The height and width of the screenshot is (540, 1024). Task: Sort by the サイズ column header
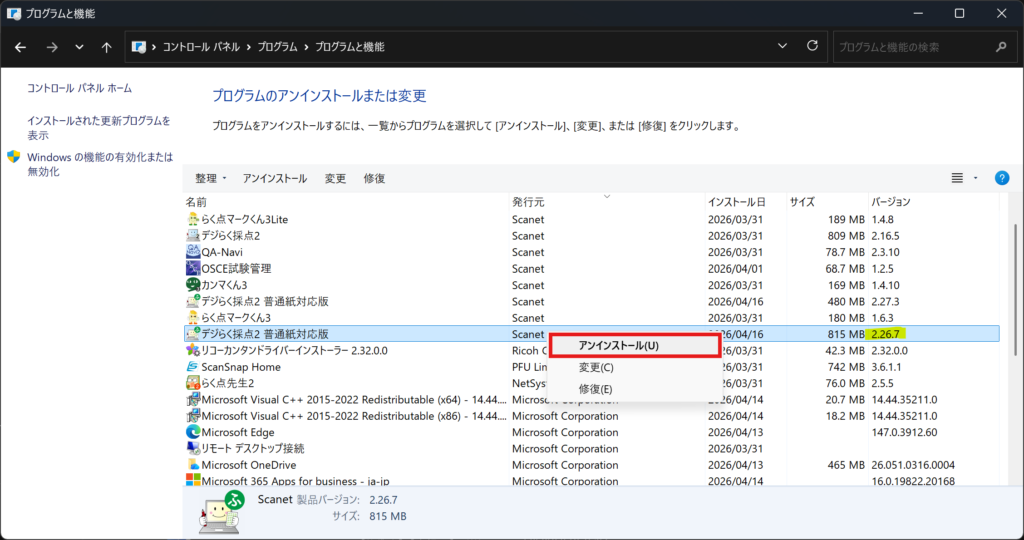pyautogui.click(x=827, y=202)
